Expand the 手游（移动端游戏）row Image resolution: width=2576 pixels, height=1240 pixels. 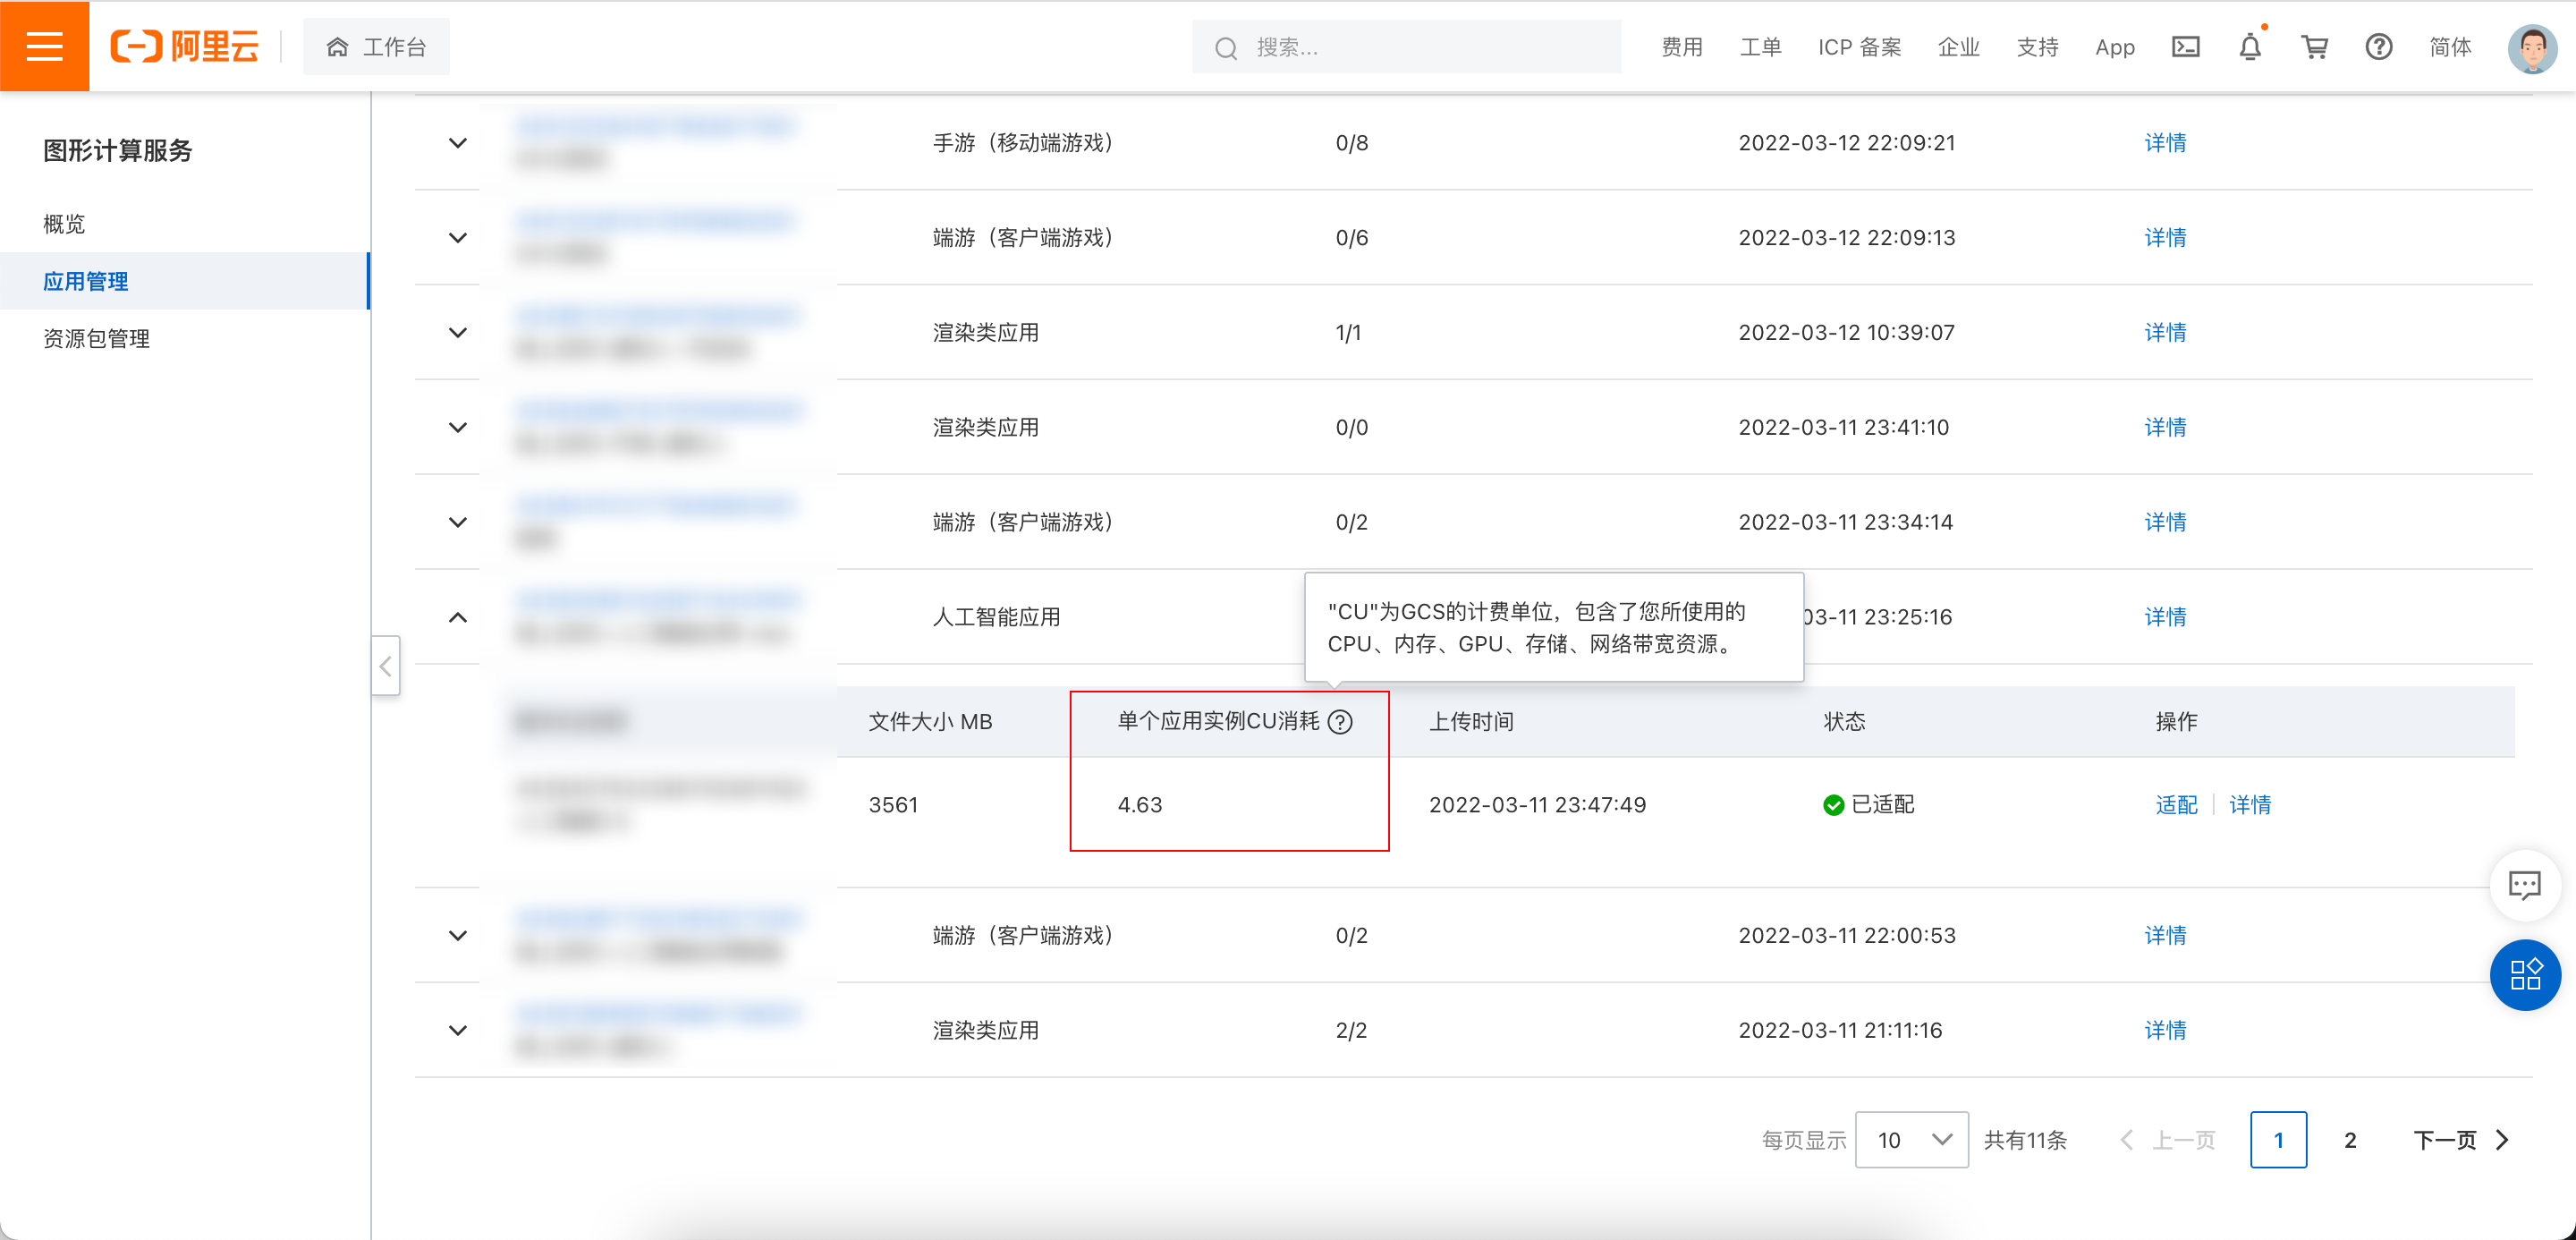pyautogui.click(x=458, y=143)
